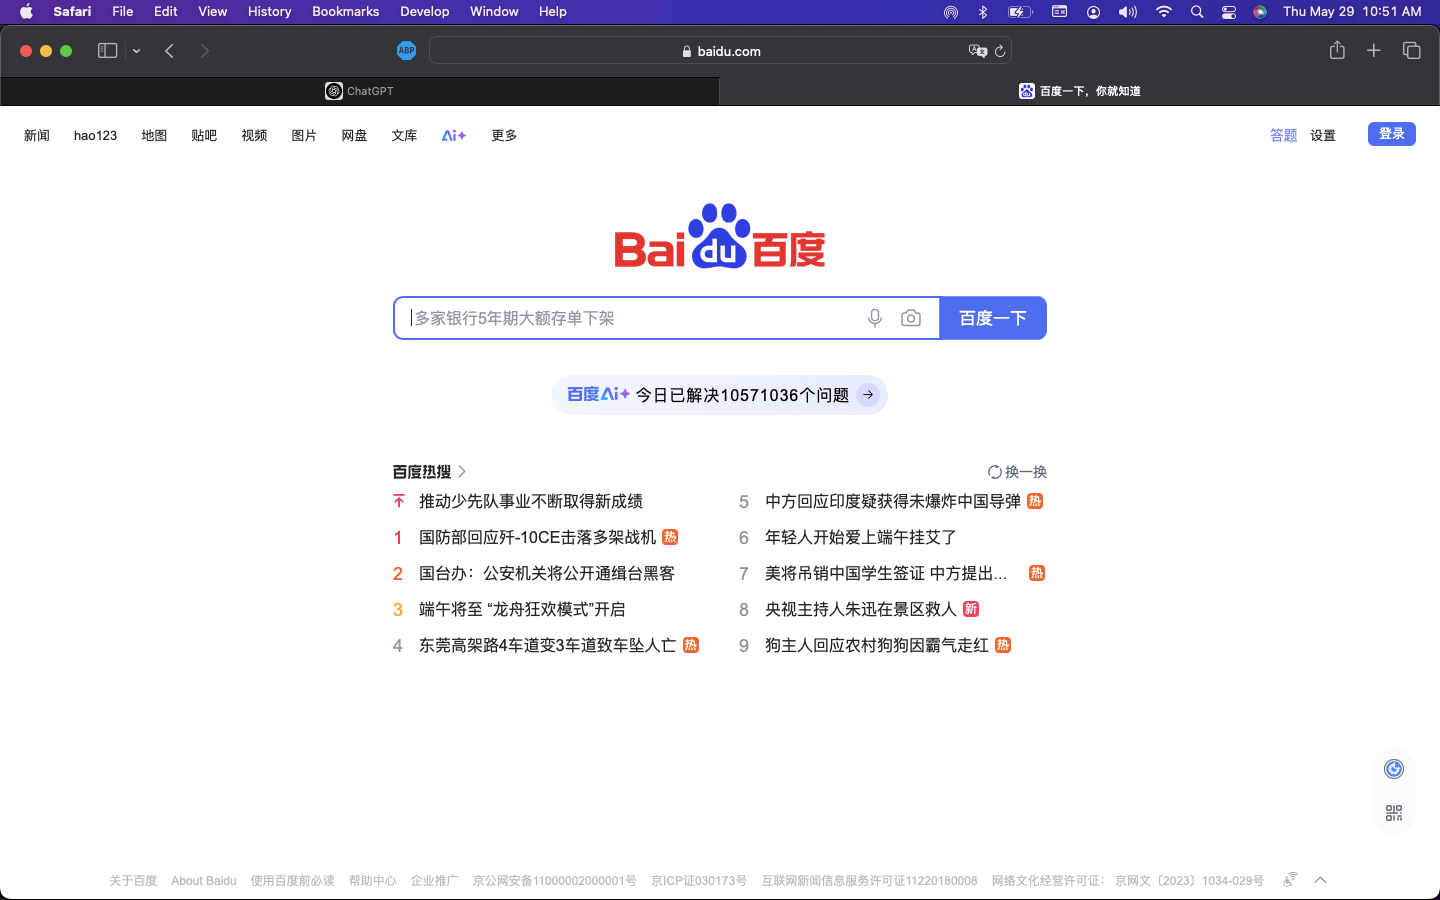The height and width of the screenshot is (900, 1440).
Task: Open 更多 navigation menu
Action: 504,135
